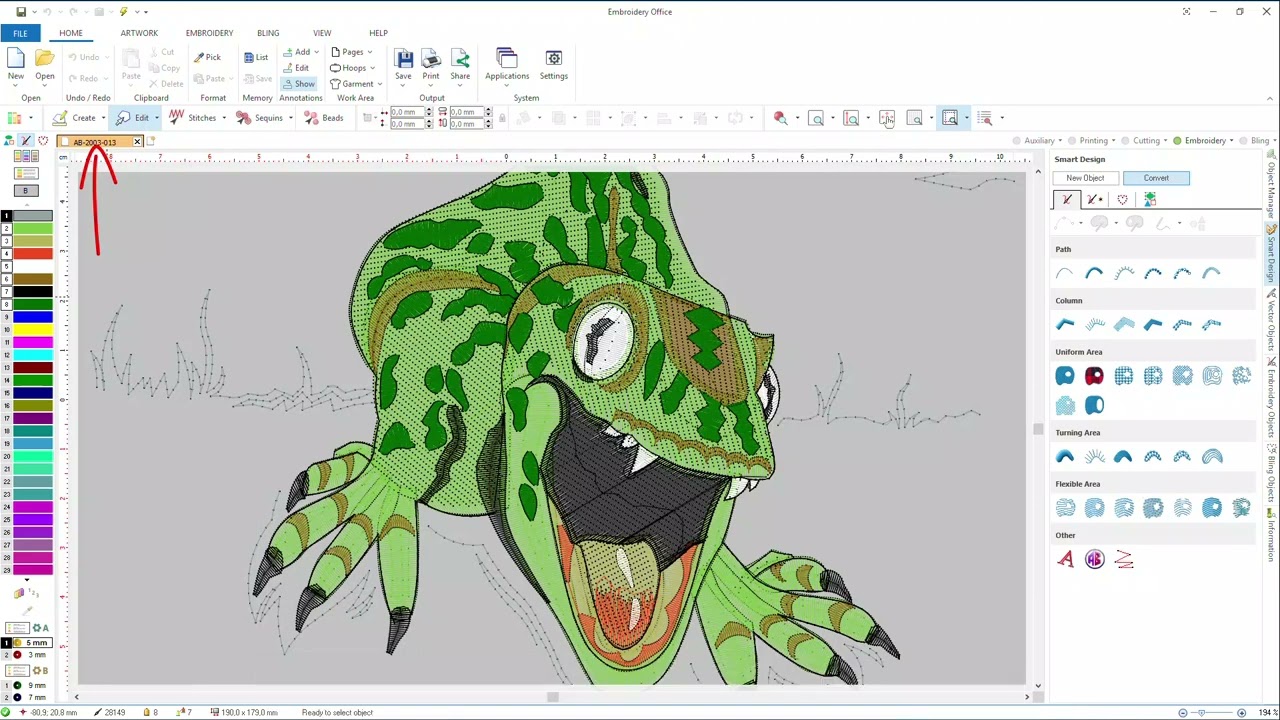Open the FILE menu
Screen dimensions: 1280x720
[20, 33]
